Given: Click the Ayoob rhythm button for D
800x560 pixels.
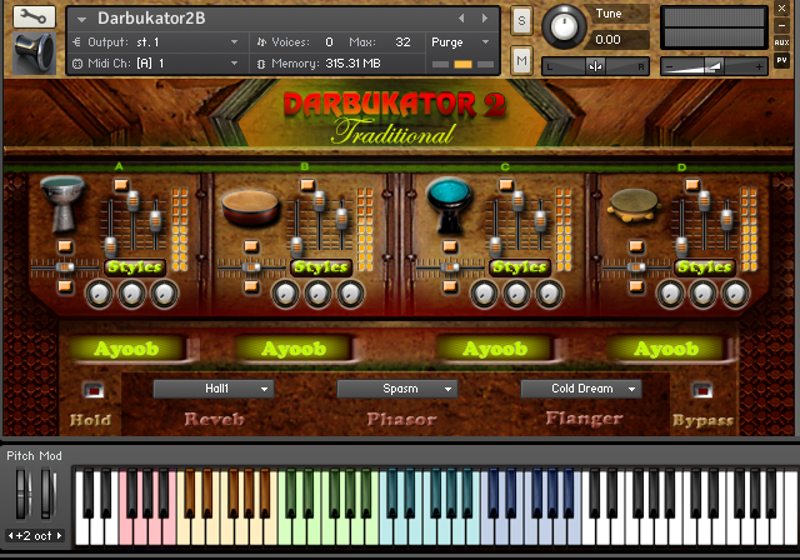Looking at the screenshot, I should tap(665, 349).
